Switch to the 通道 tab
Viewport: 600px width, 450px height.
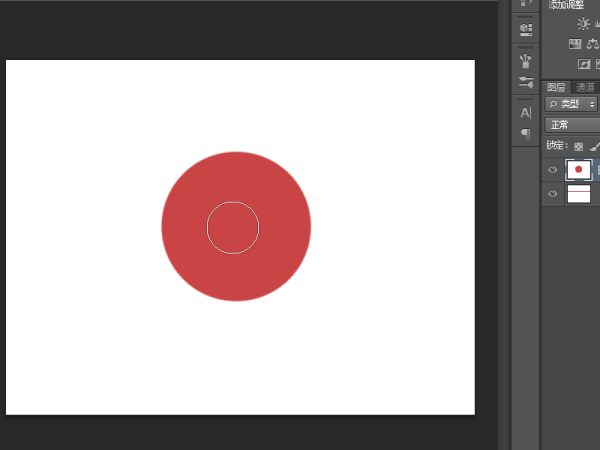pyautogui.click(x=585, y=87)
